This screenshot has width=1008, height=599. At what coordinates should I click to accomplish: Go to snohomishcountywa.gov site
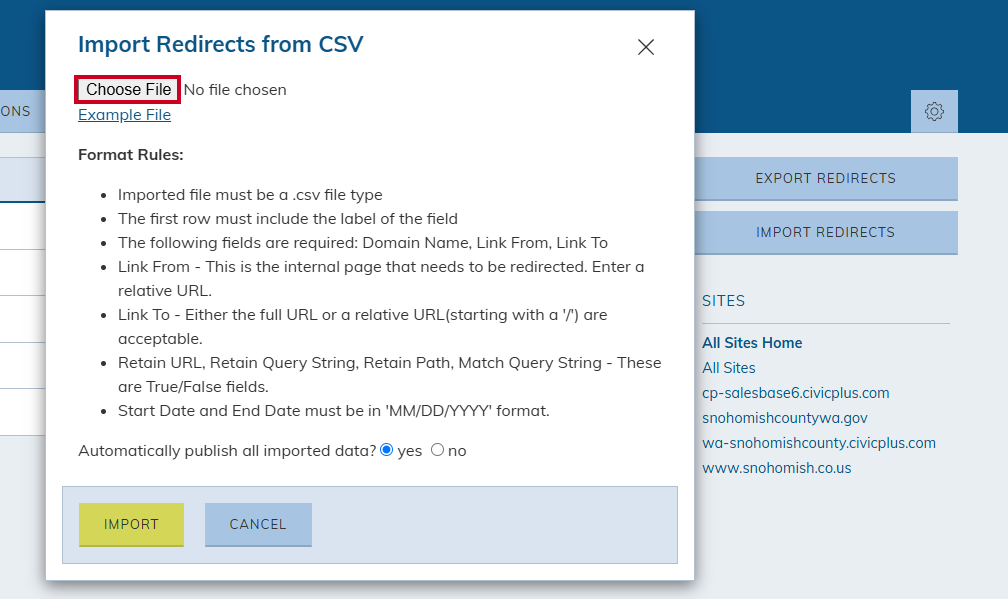pyautogui.click(x=784, y=418)
